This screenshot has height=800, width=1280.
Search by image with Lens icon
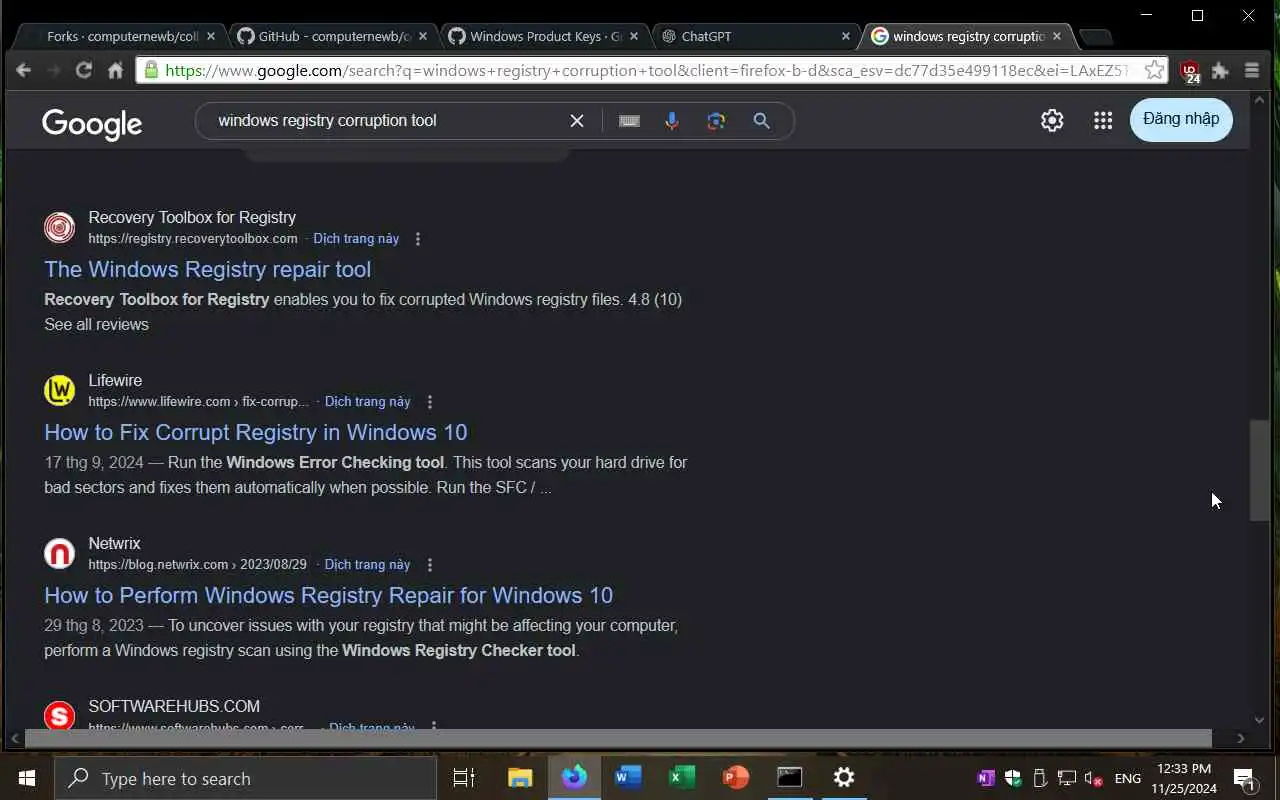(716, 121)
